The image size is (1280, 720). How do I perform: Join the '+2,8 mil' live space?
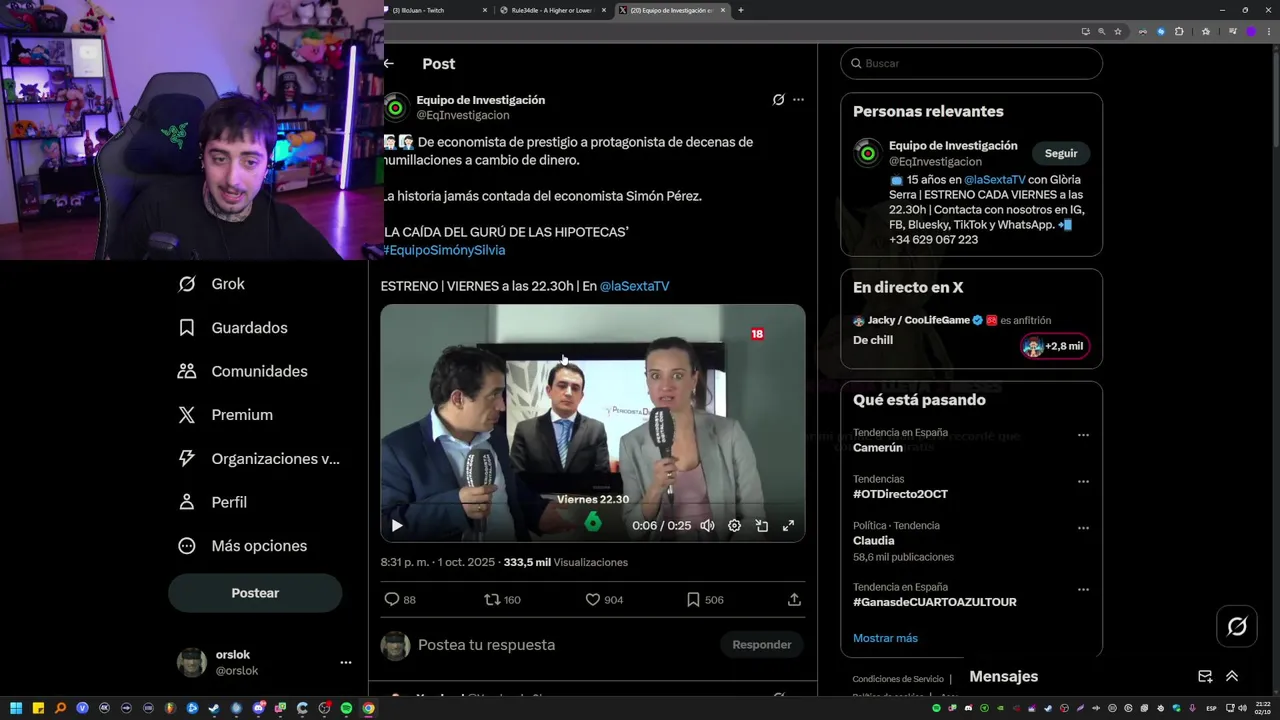point(1055,346)
